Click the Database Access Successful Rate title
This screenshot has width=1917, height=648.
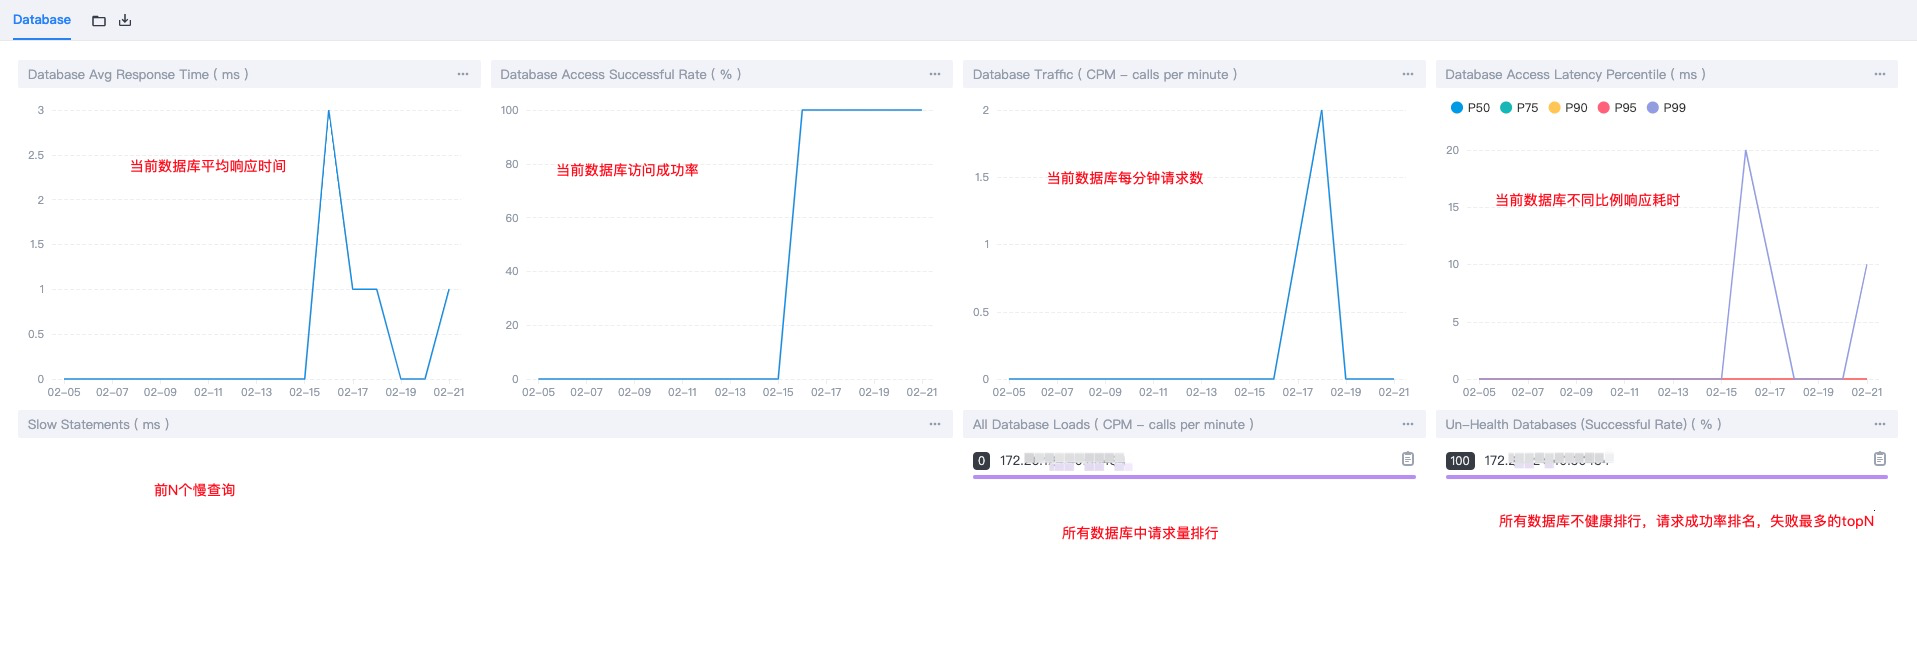(620, 74)
